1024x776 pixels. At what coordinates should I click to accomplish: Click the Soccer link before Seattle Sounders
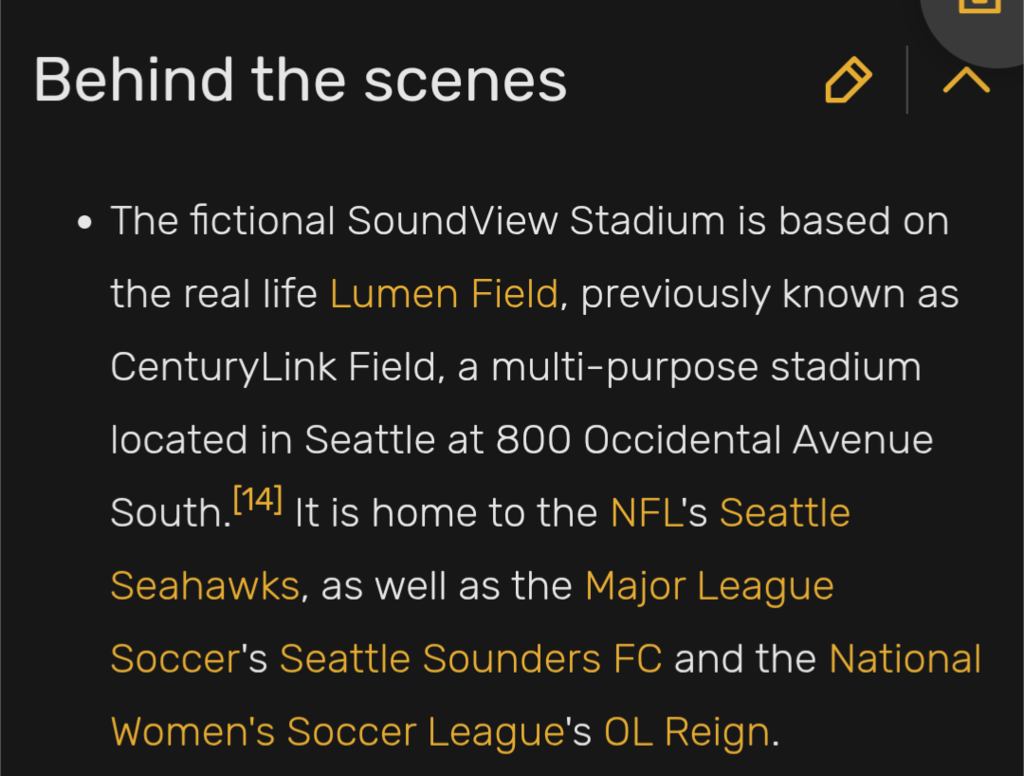[x=176, y=658]
